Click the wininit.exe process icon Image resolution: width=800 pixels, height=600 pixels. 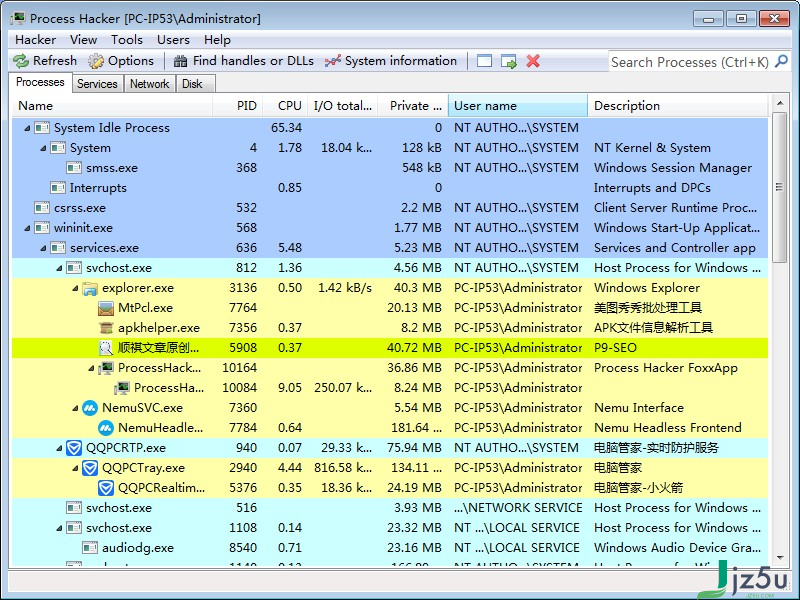click(x=42, y=228)
